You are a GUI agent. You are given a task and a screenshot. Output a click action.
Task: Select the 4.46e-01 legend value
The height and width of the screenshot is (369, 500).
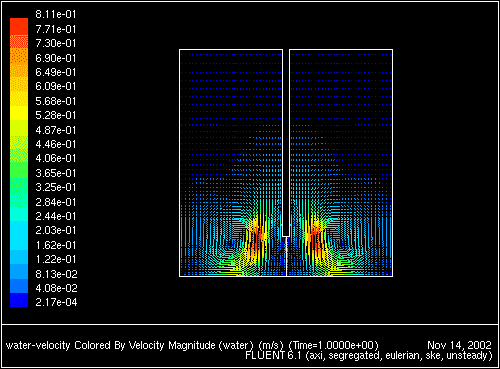[56, 144]
